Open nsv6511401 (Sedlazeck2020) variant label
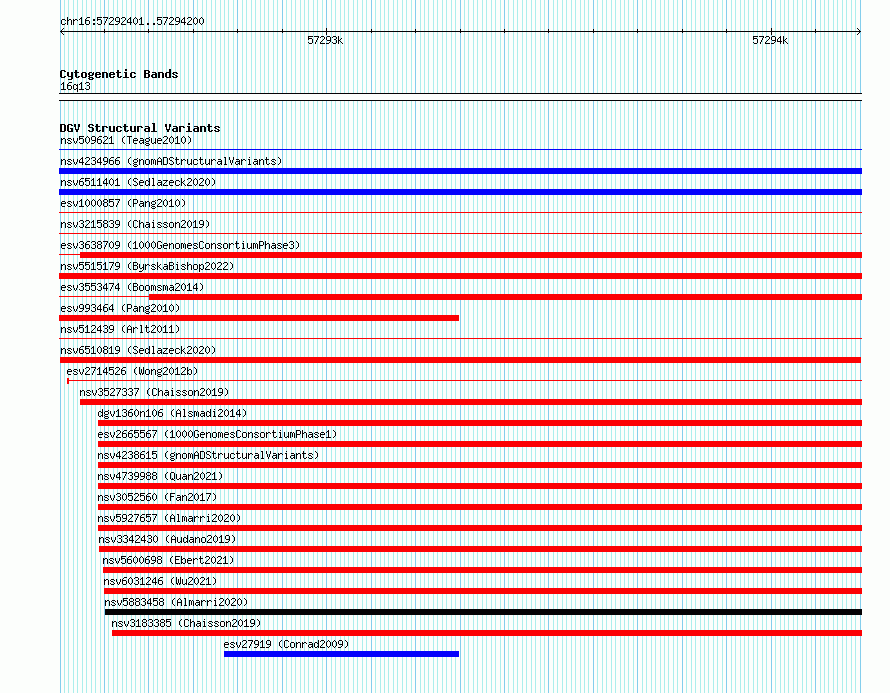Image resolution: width=890 pixels, height=693 pixels. tap(138, 182)
